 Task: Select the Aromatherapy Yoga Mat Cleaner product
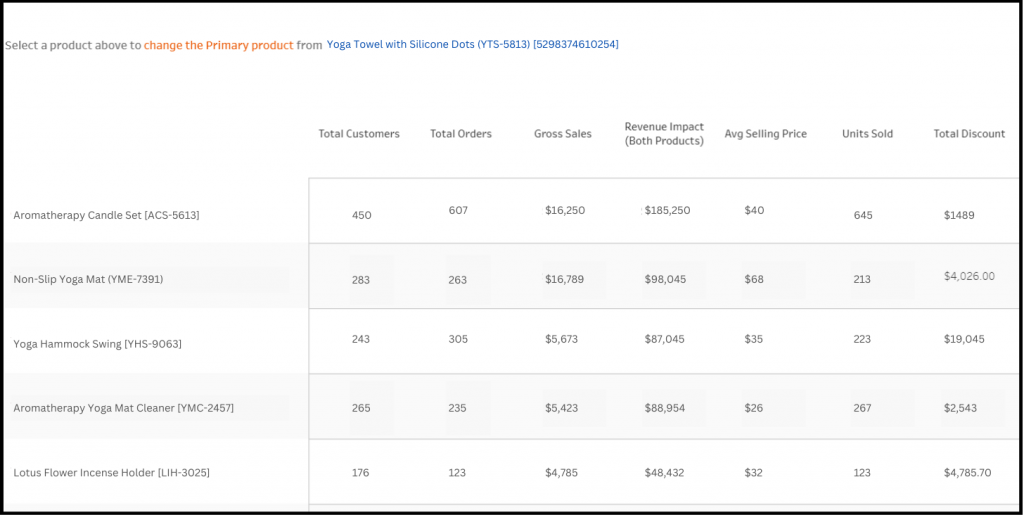pyautogui.click(x=123, y=408)
